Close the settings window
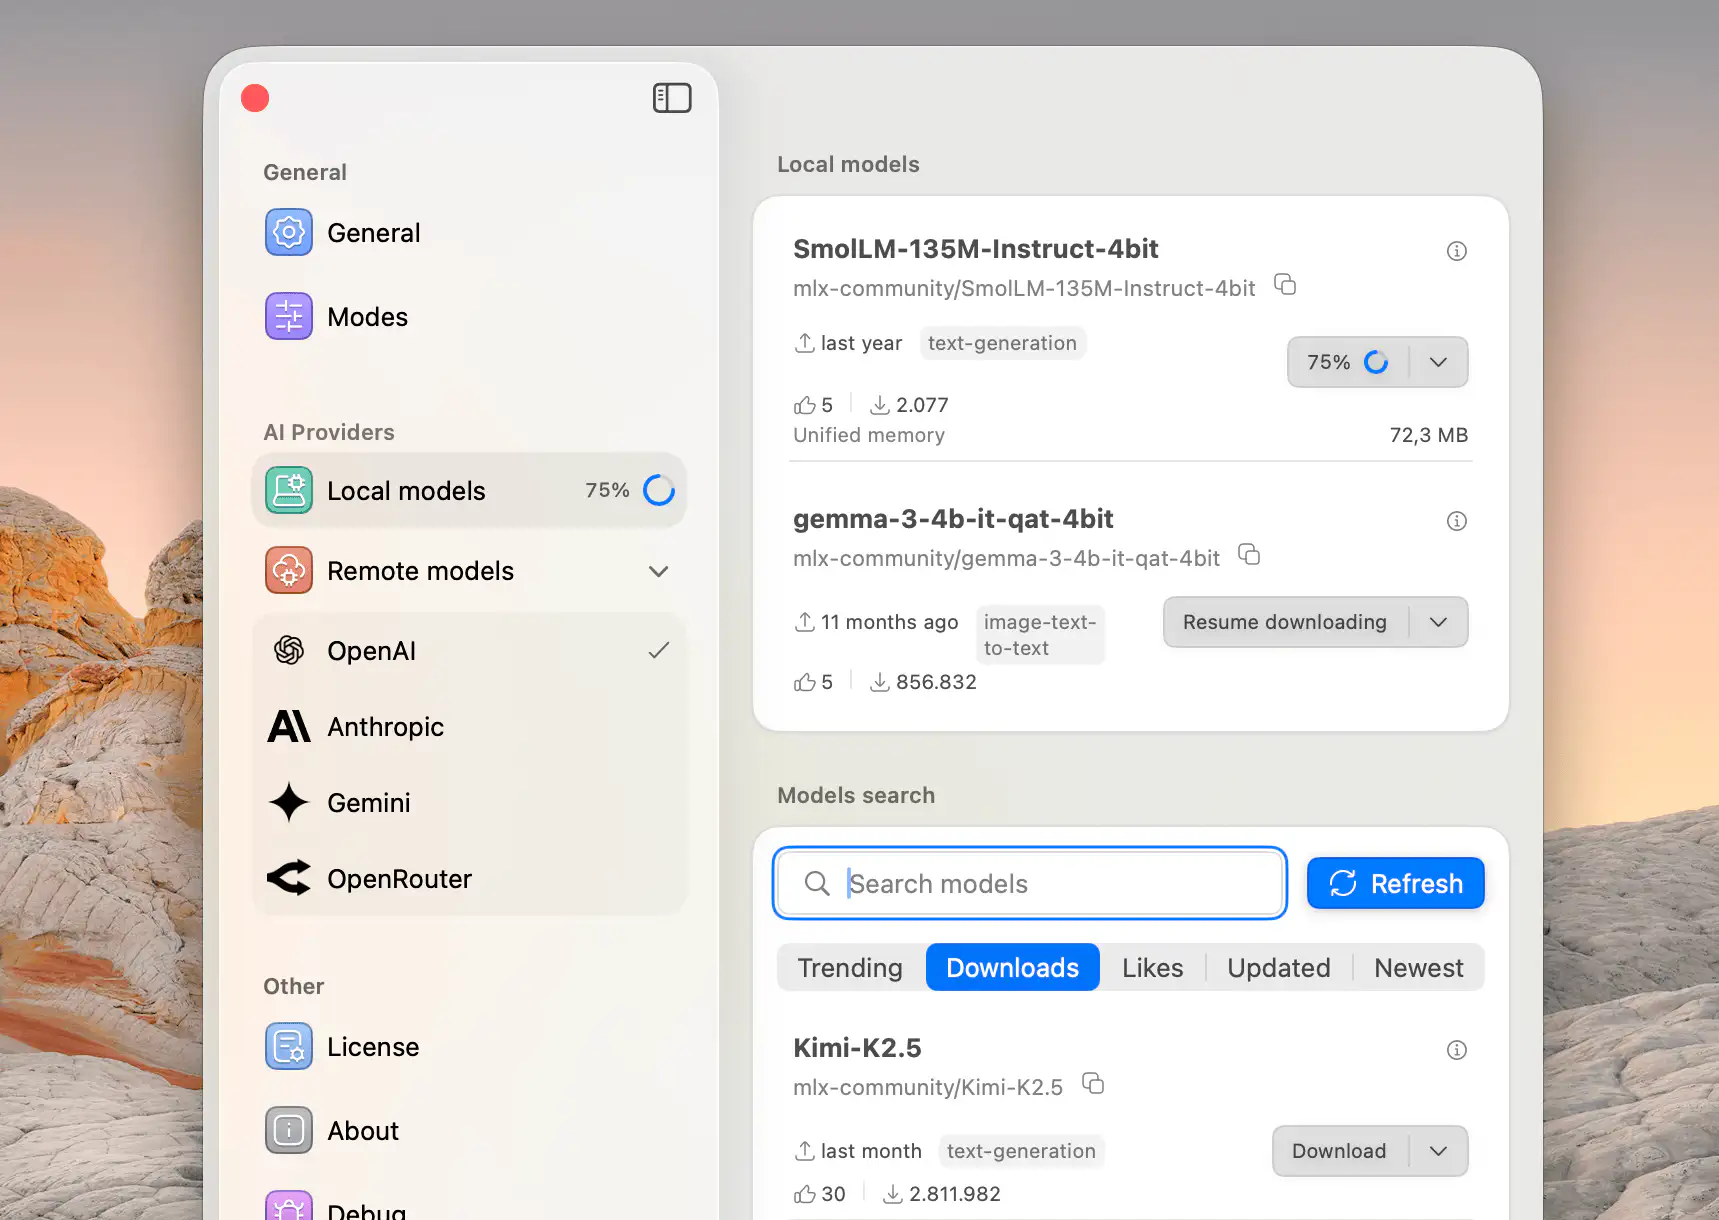The height and width of the screenshot is (1220, 1719). point(255,98)
